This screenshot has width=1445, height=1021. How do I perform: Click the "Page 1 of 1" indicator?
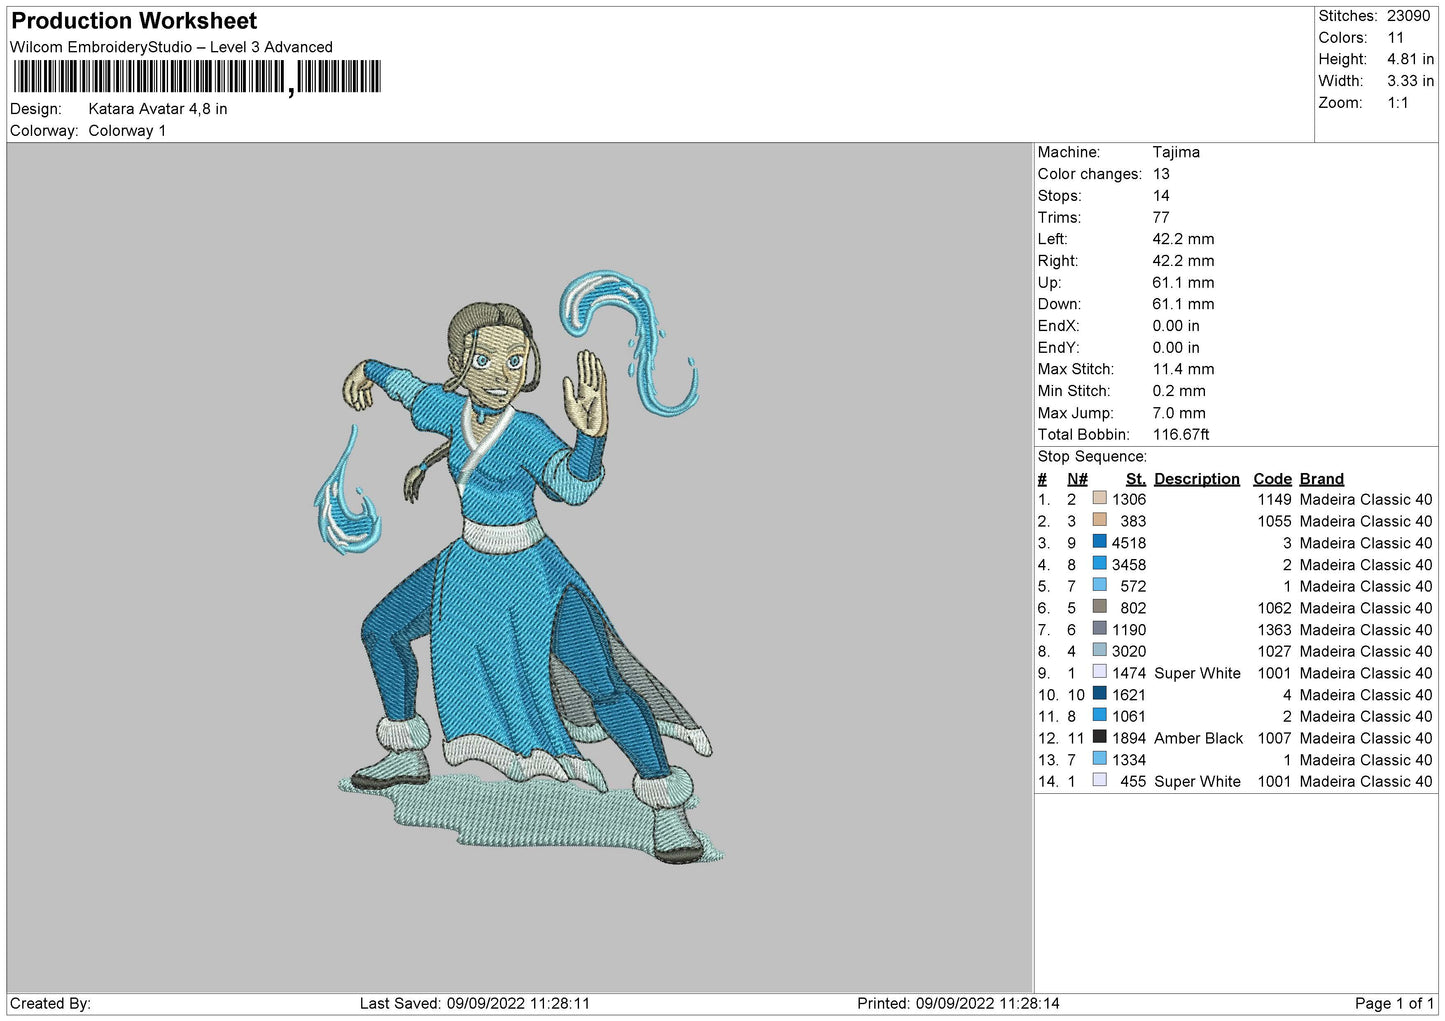tap(1394, 1003)
